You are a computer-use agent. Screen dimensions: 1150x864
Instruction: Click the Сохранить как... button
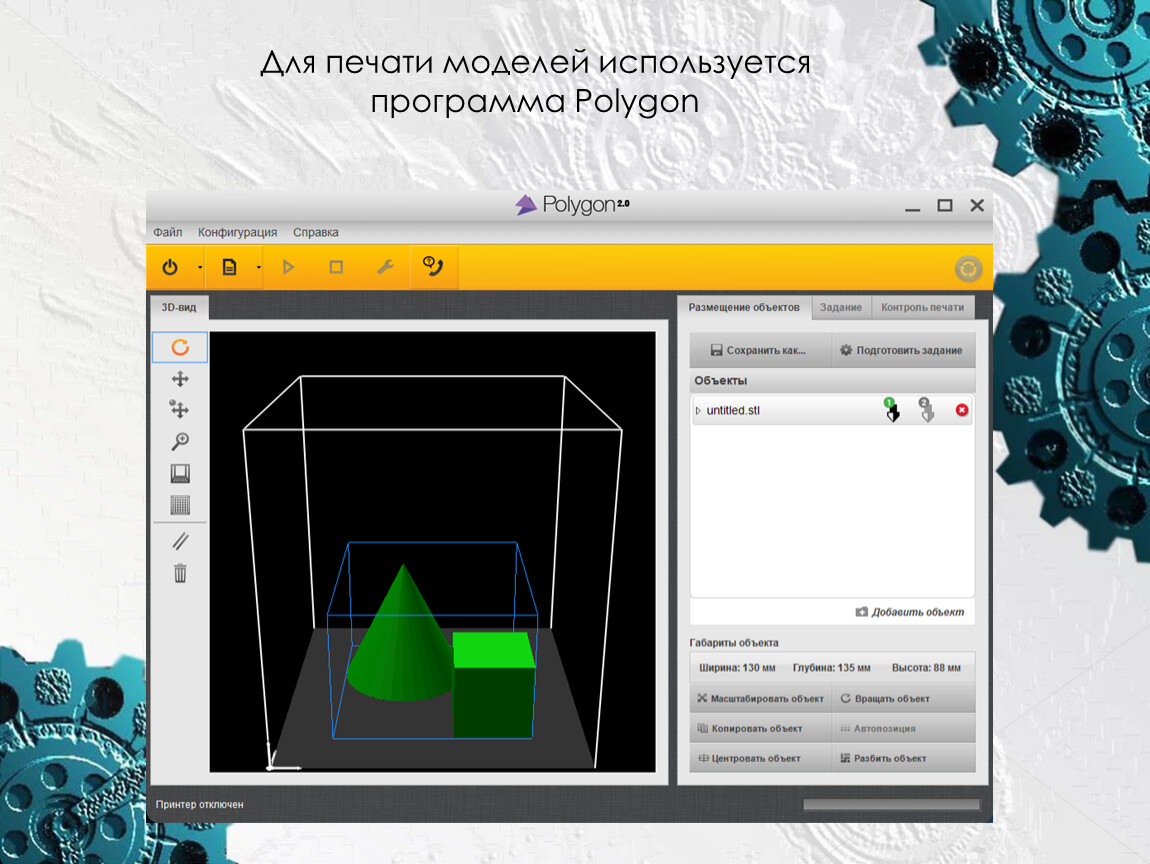click(760, 351)
